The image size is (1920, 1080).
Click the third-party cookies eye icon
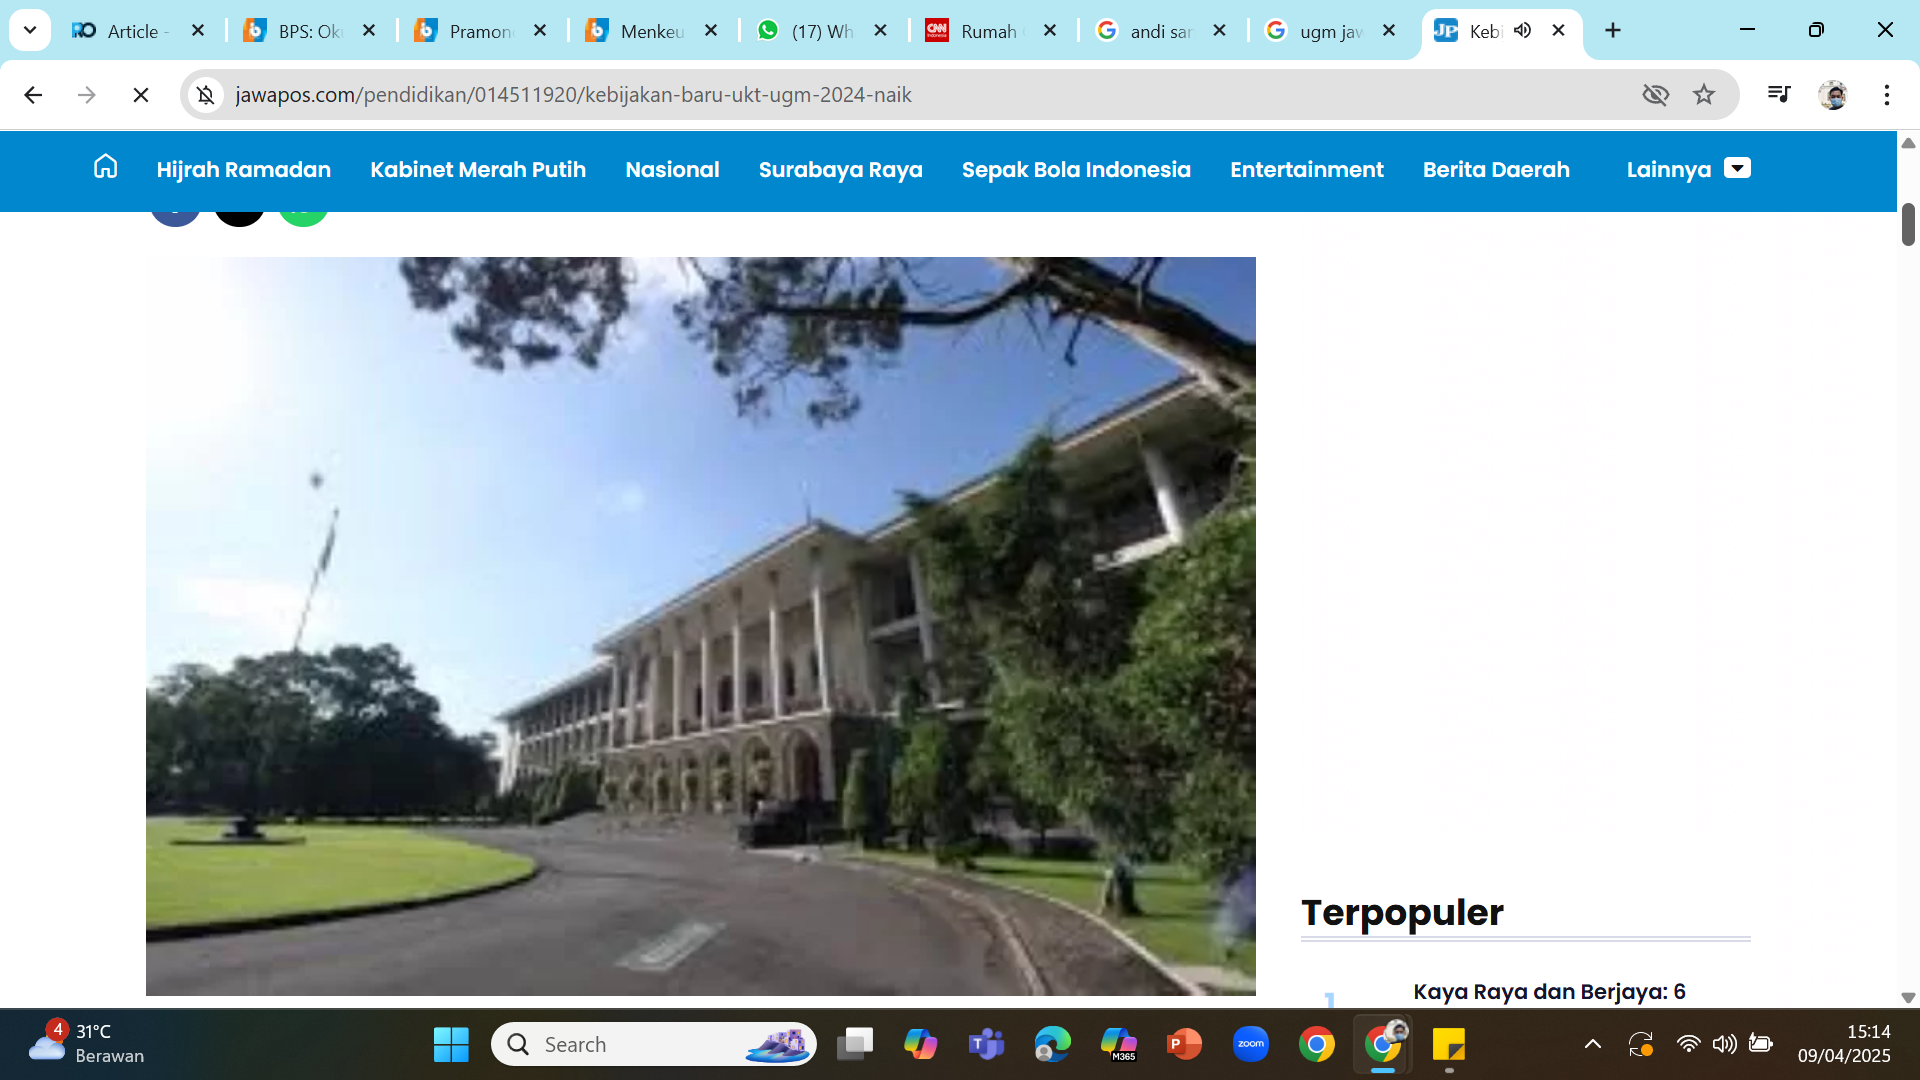point(1655,95)
